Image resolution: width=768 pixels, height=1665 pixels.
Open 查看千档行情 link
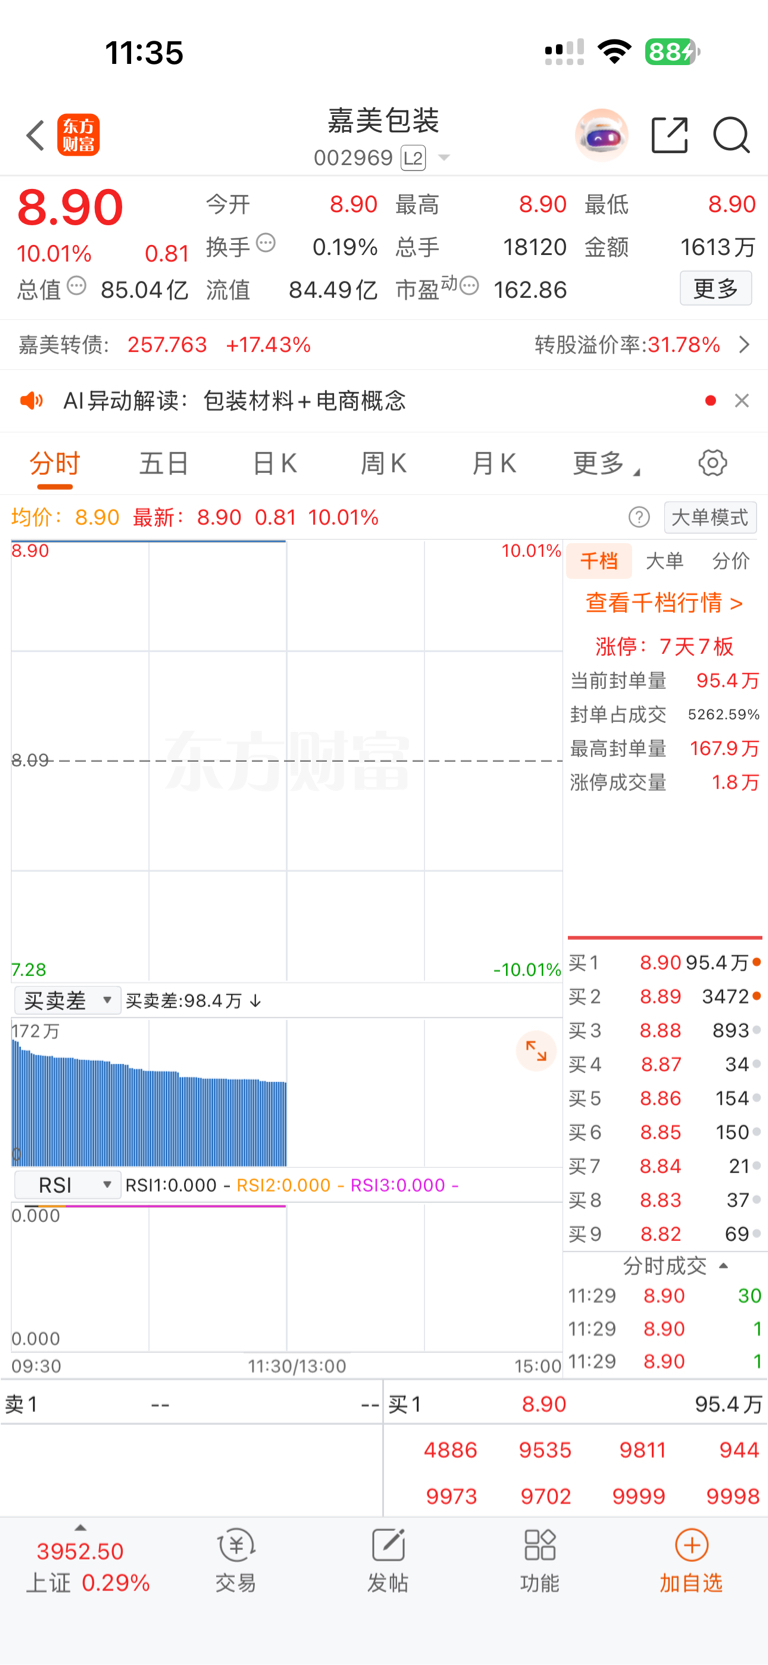click(664, 603)
